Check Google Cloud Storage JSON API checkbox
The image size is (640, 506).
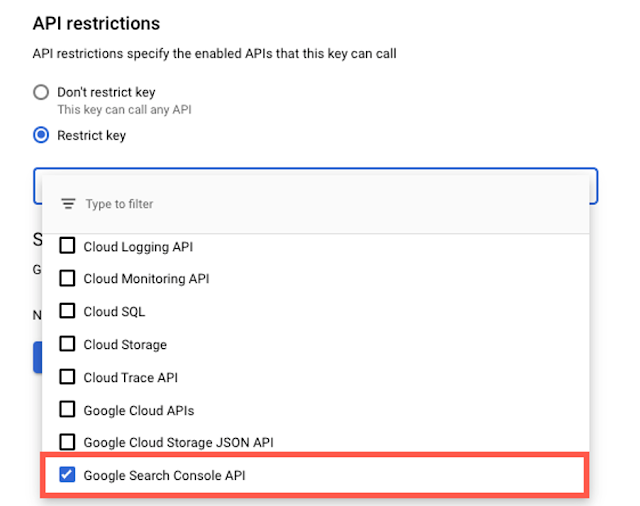pos(68,442)
